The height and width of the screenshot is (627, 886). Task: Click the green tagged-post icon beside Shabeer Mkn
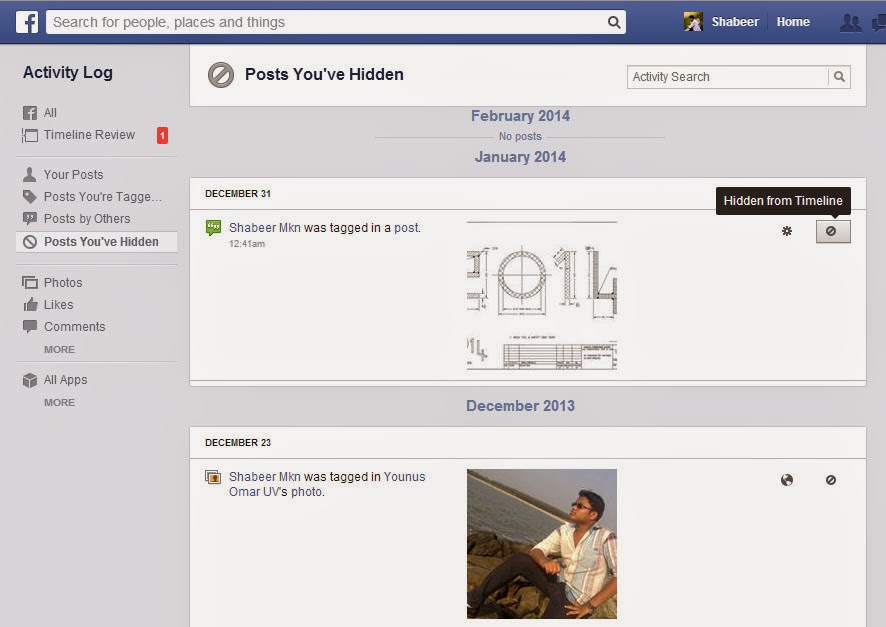[x=214, y=228]
